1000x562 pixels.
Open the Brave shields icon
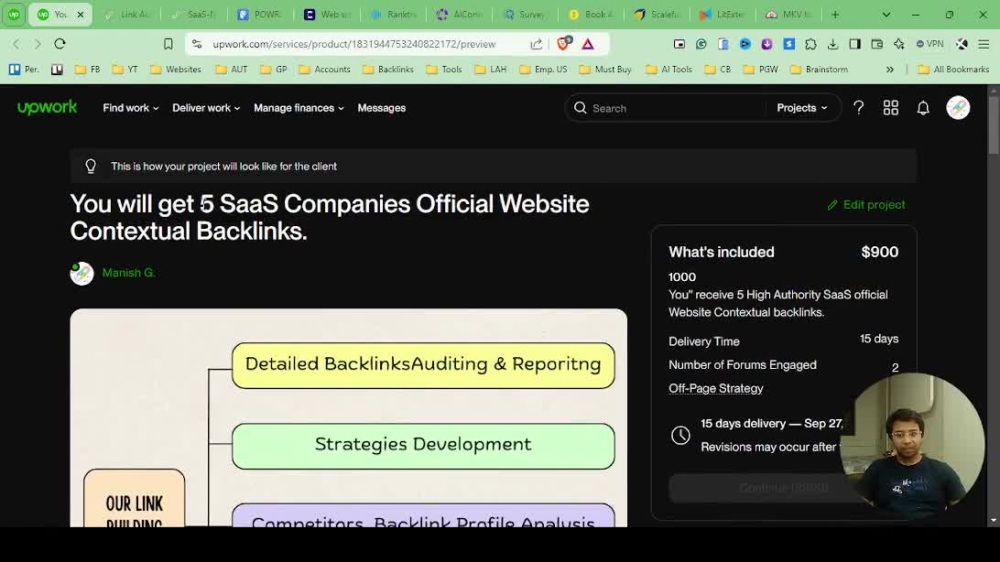(563, 43)
